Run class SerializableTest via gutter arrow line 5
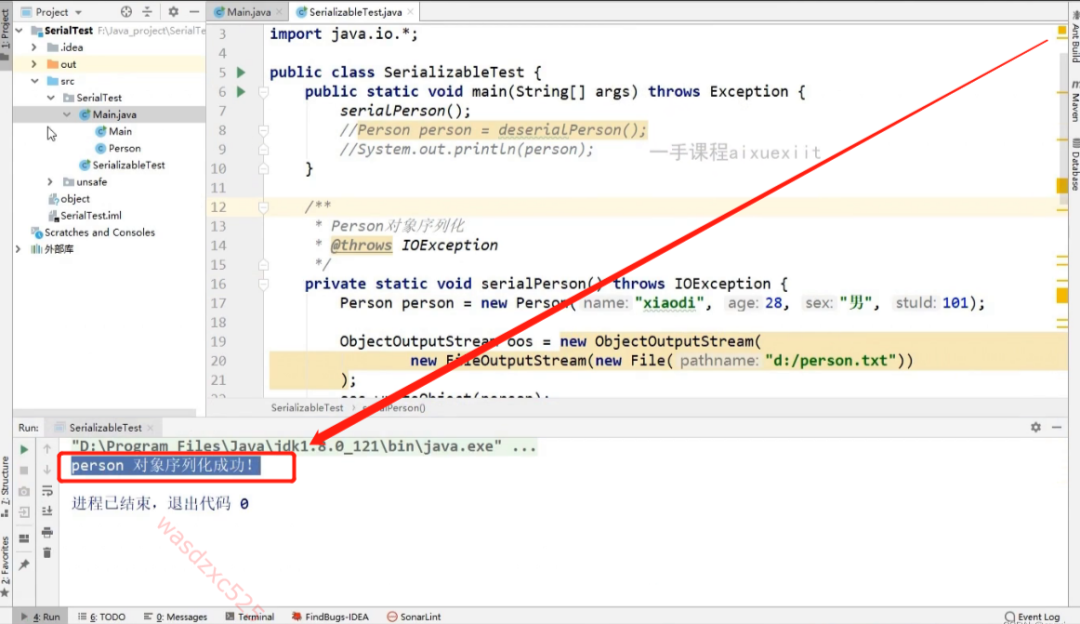 [x=241, y=72]
